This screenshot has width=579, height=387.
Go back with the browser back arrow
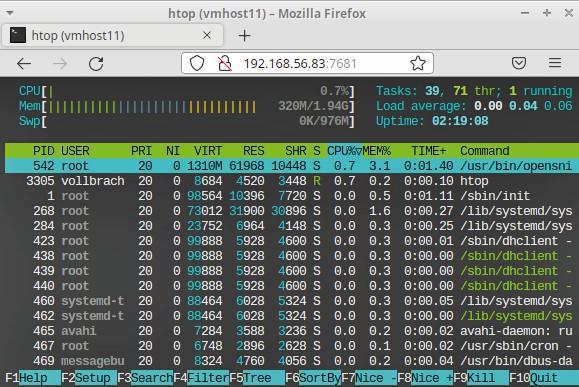click(24, 64)
